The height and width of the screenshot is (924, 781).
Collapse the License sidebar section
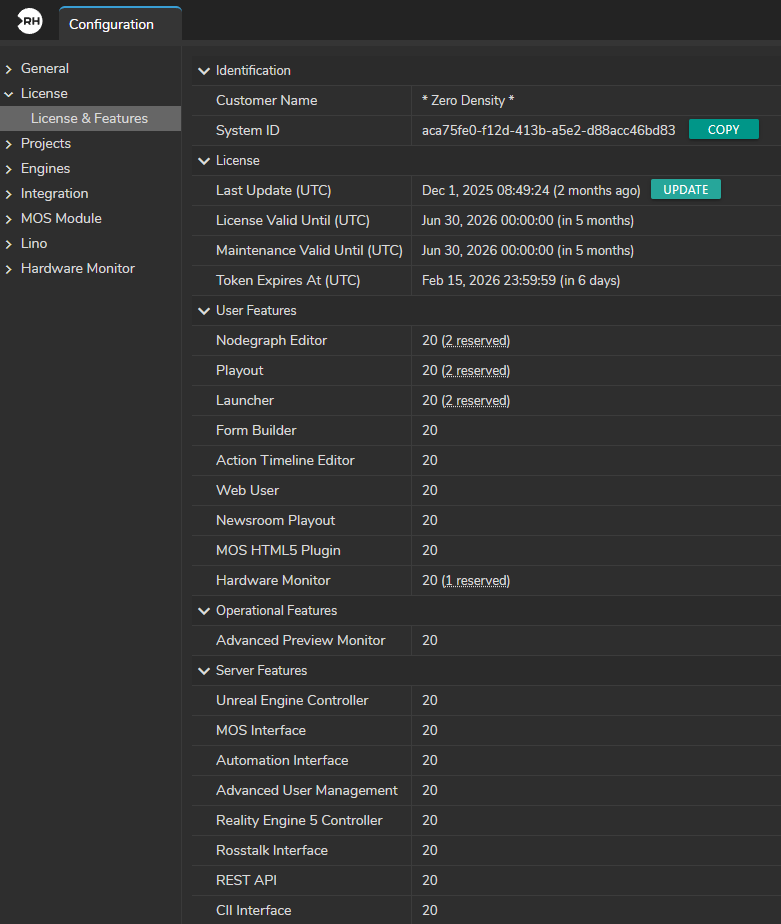(x=9, y=94)
